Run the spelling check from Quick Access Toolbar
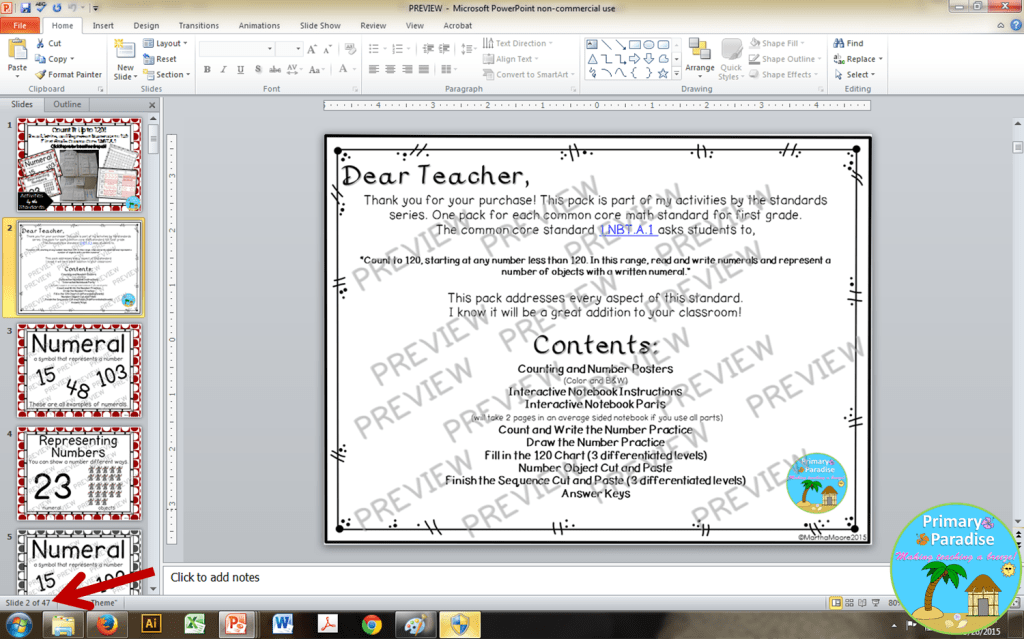This screenshot has width=1024, height=641. (x=41, y=8)
